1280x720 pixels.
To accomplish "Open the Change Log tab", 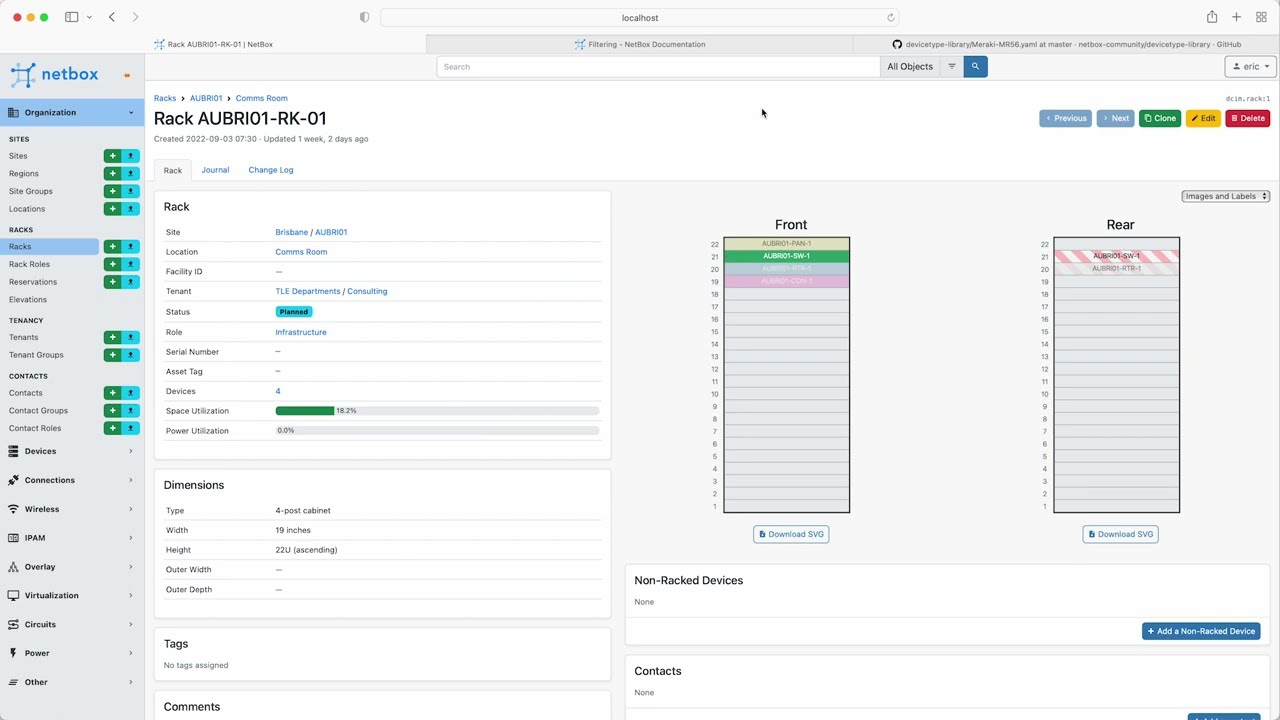I will click(270, 170).
